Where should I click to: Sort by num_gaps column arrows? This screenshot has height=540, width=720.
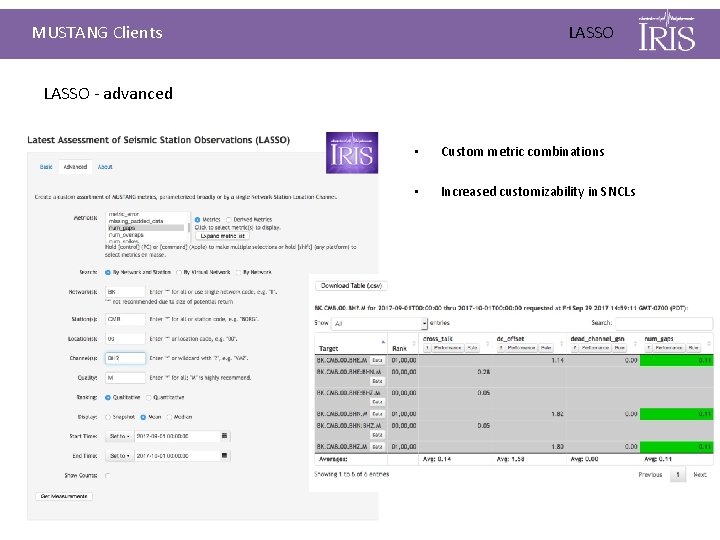[x=709, y=343]
